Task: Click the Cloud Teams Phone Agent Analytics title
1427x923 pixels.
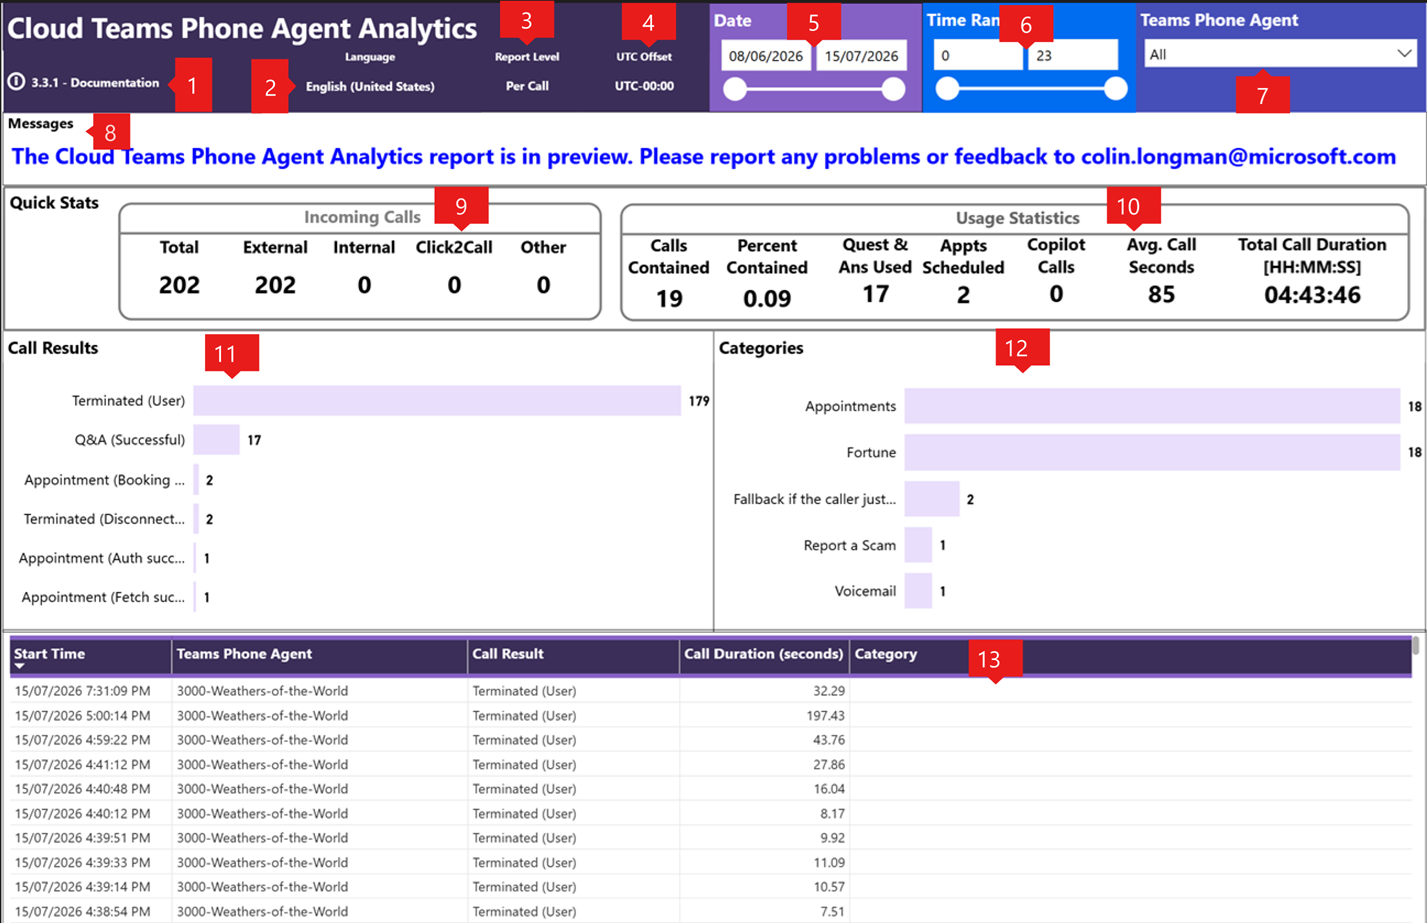Action: point(242,29)
